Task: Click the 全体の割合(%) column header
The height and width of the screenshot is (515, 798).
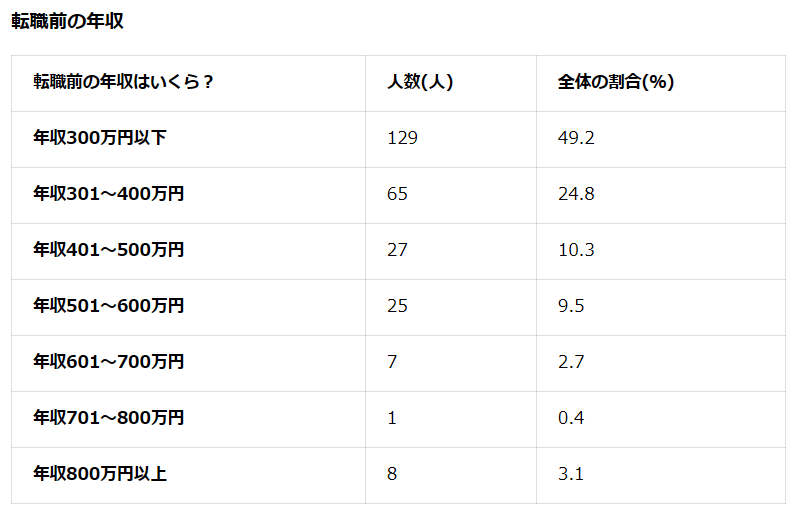Action: (x=615, y=82)
